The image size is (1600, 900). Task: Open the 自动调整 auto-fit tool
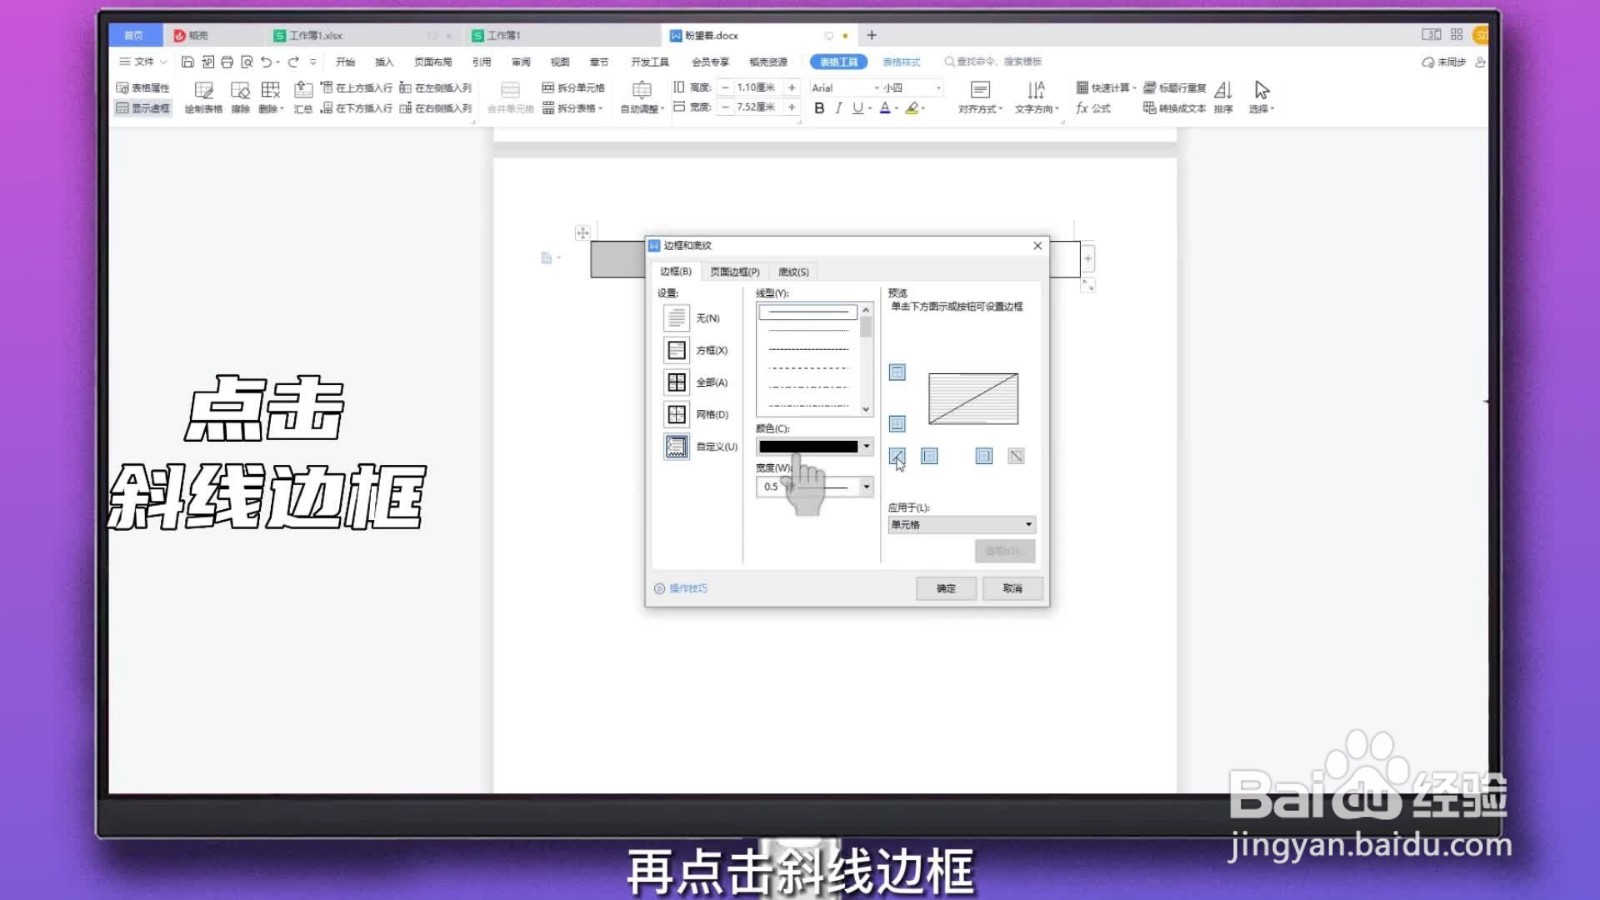click(641, 97)
